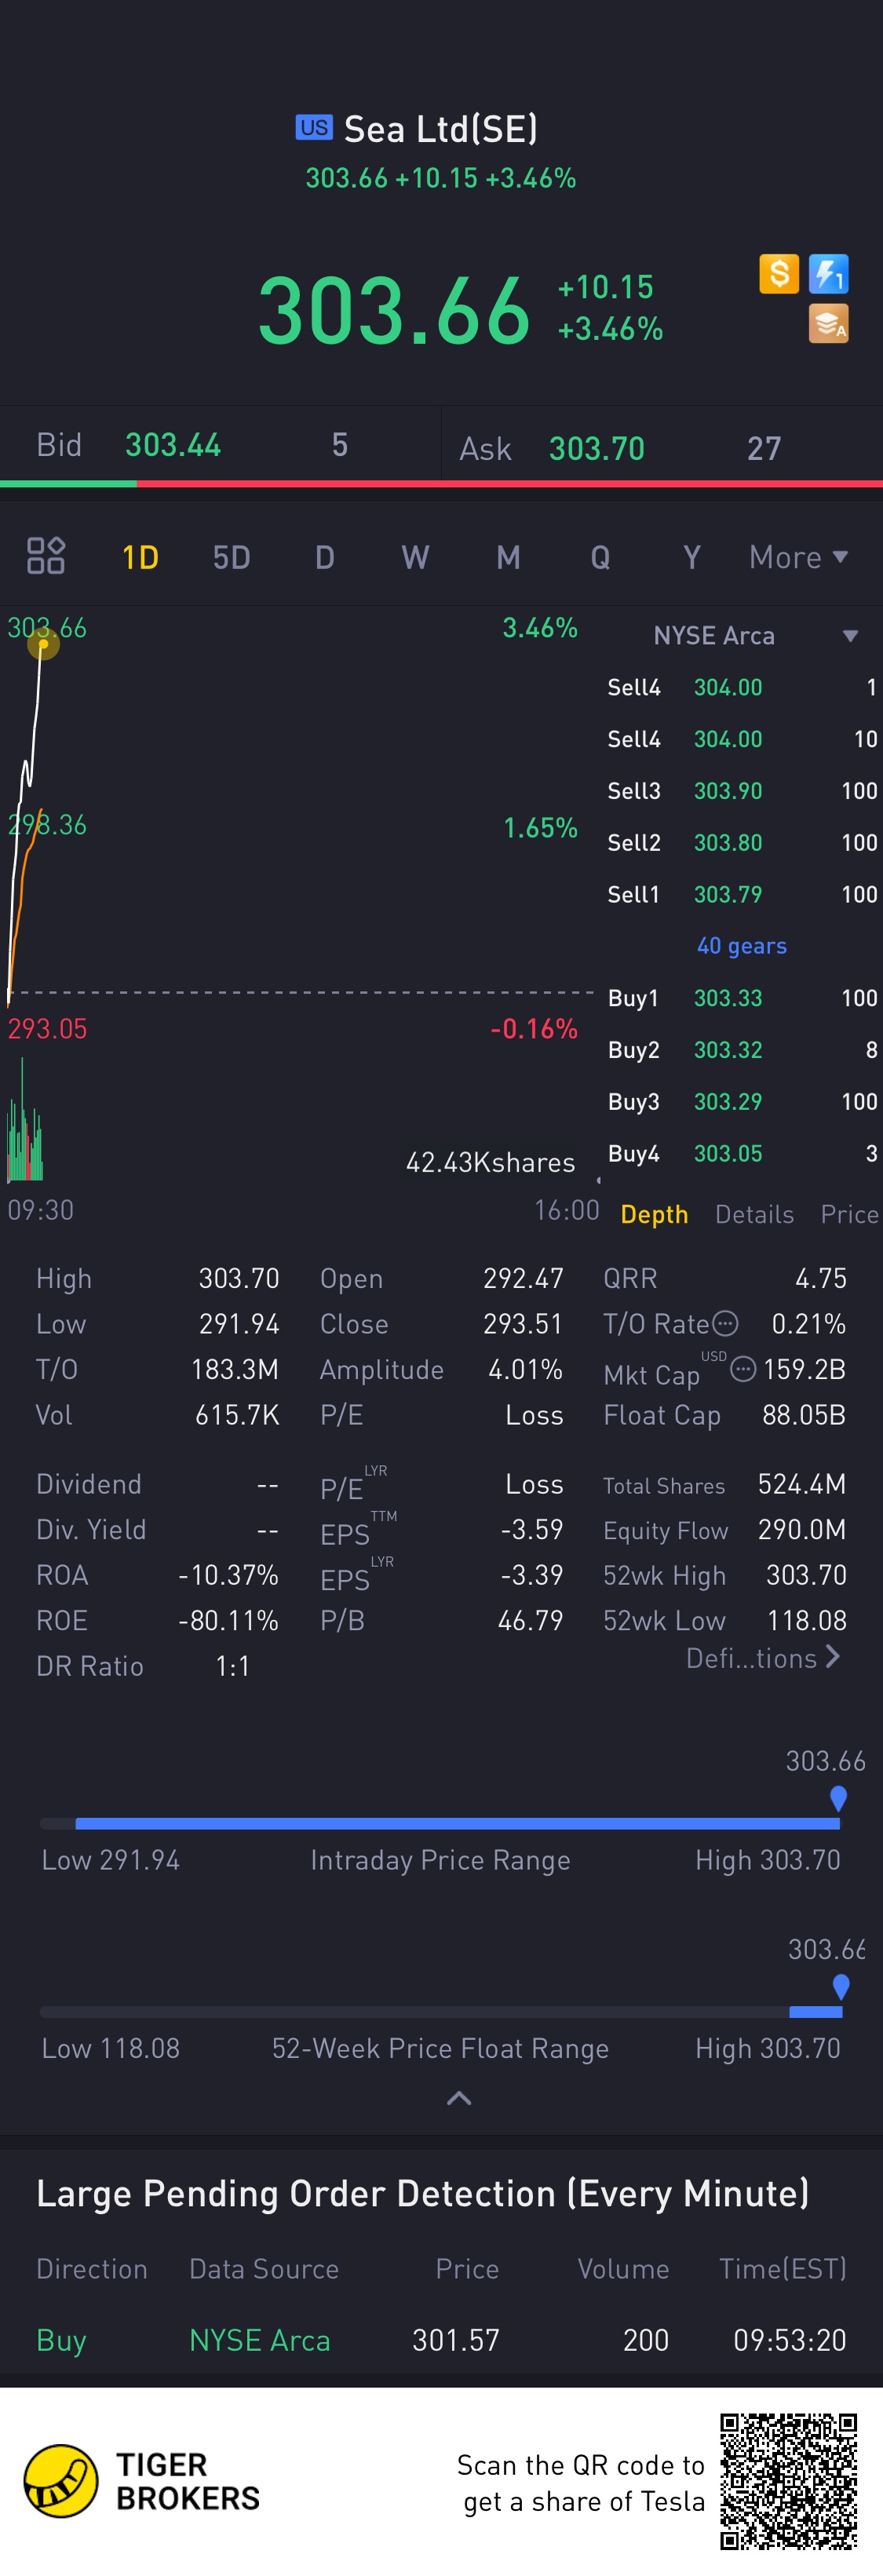Tap the info bubble beside T/O Rate
This screenshot has height=2576, width=883.
pyautogui.click(x=725, y=1323)
